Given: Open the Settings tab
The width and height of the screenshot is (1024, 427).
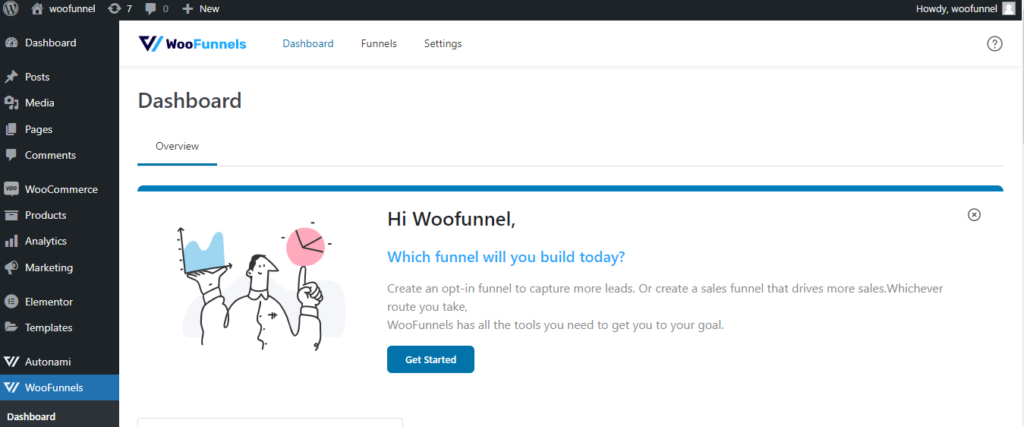Looking at the screenshot, I should [x=443, y=44].
